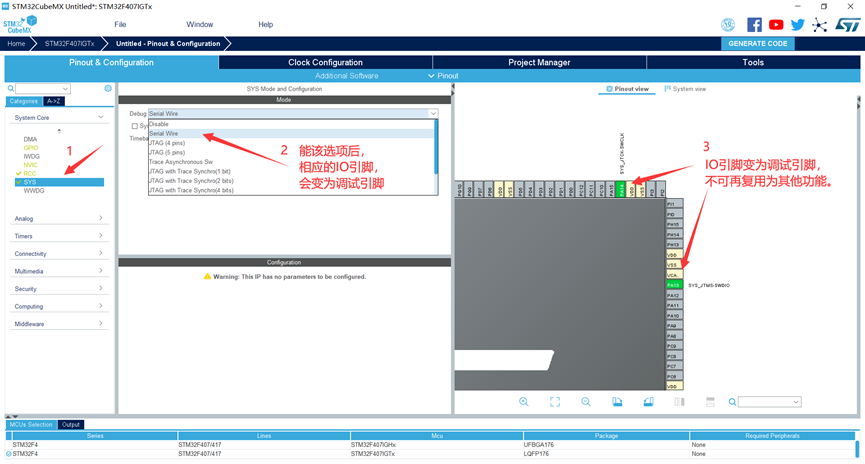
Task: Open the Facebook icon link
Action: click(755, 24)
